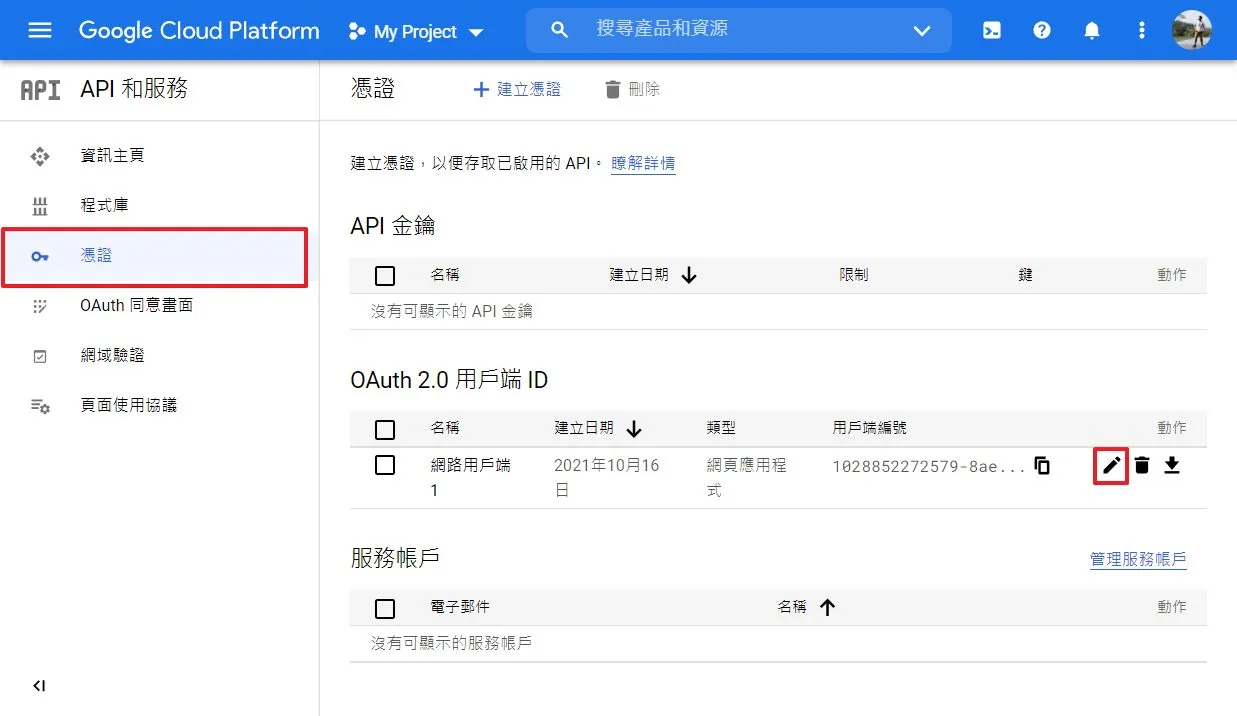
Task: Open the 管理服務帳戶 link
Action: [1138, 560]
